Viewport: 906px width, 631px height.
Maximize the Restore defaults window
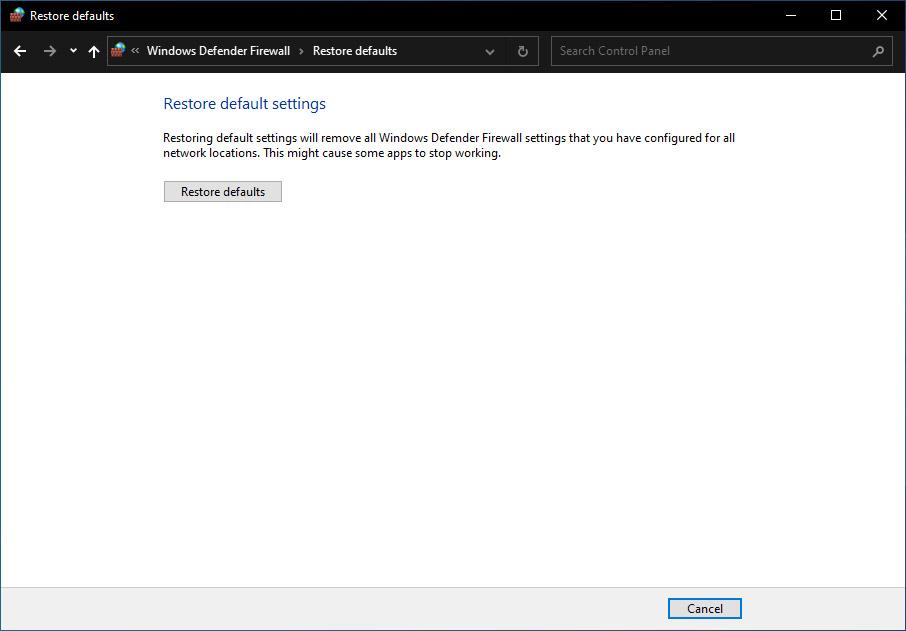[x=836, y=15]
